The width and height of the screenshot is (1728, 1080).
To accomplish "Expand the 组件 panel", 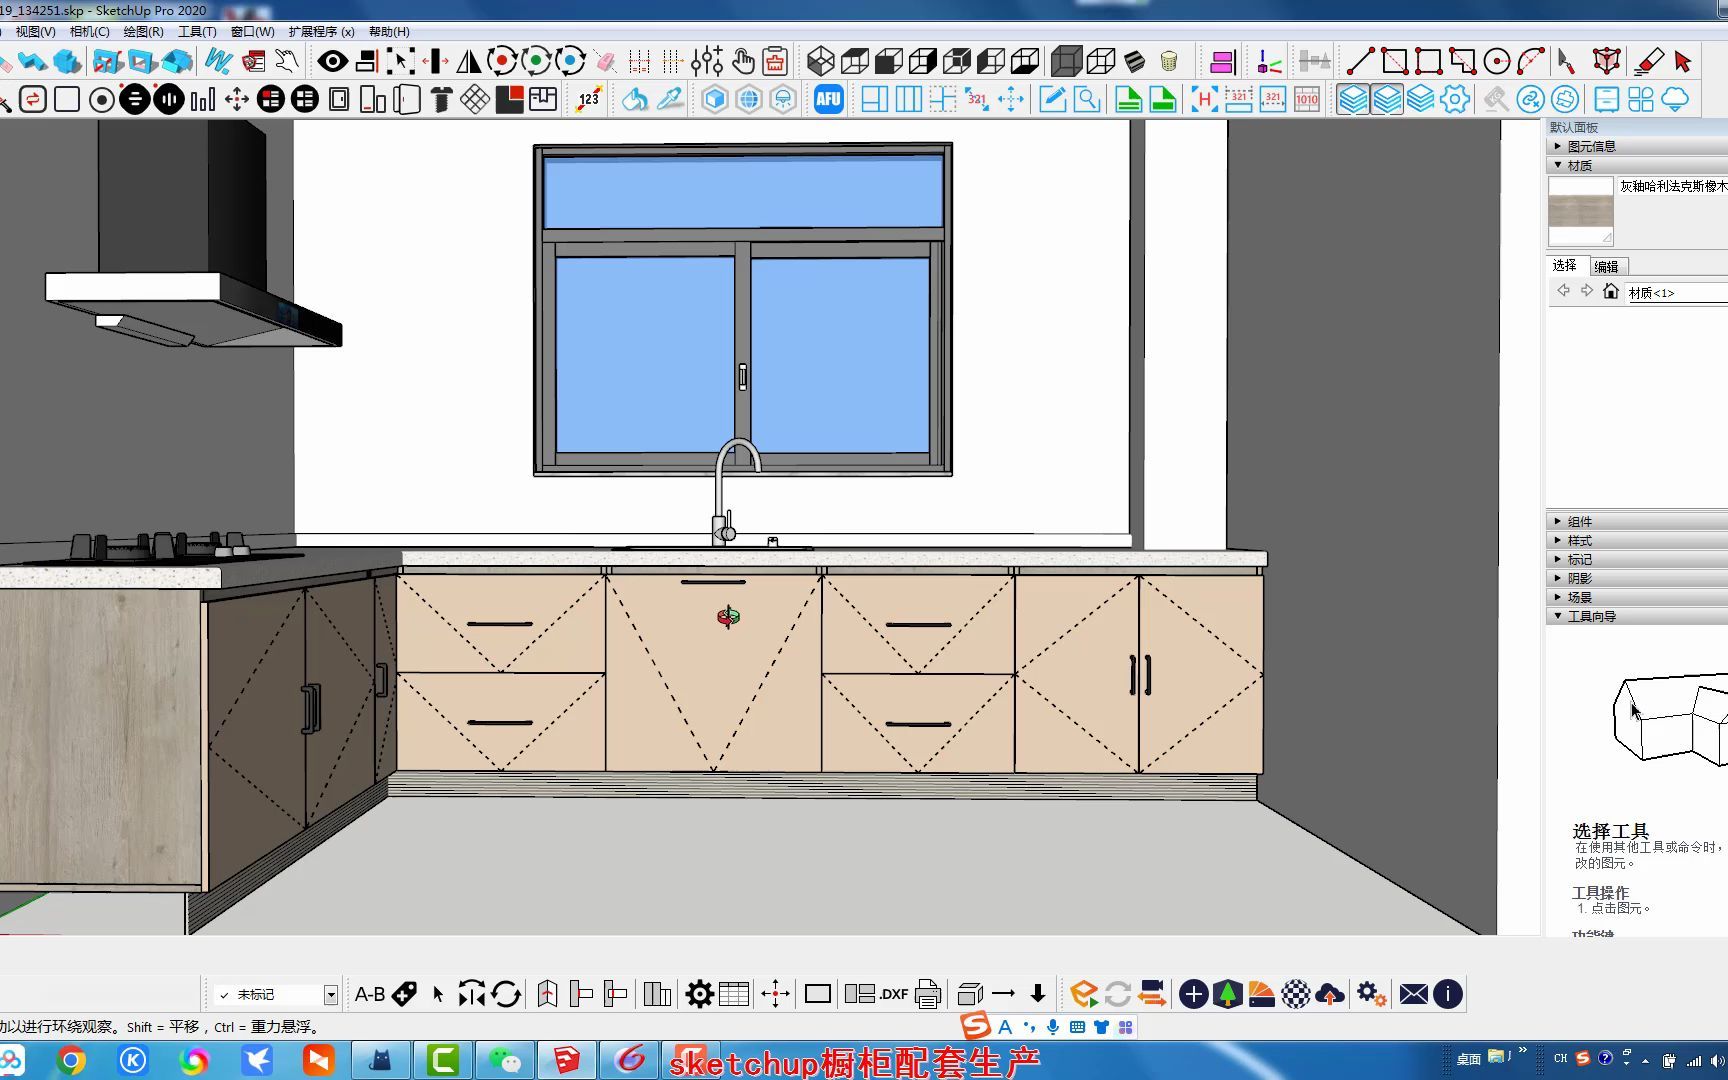I will coord(1636,521).
